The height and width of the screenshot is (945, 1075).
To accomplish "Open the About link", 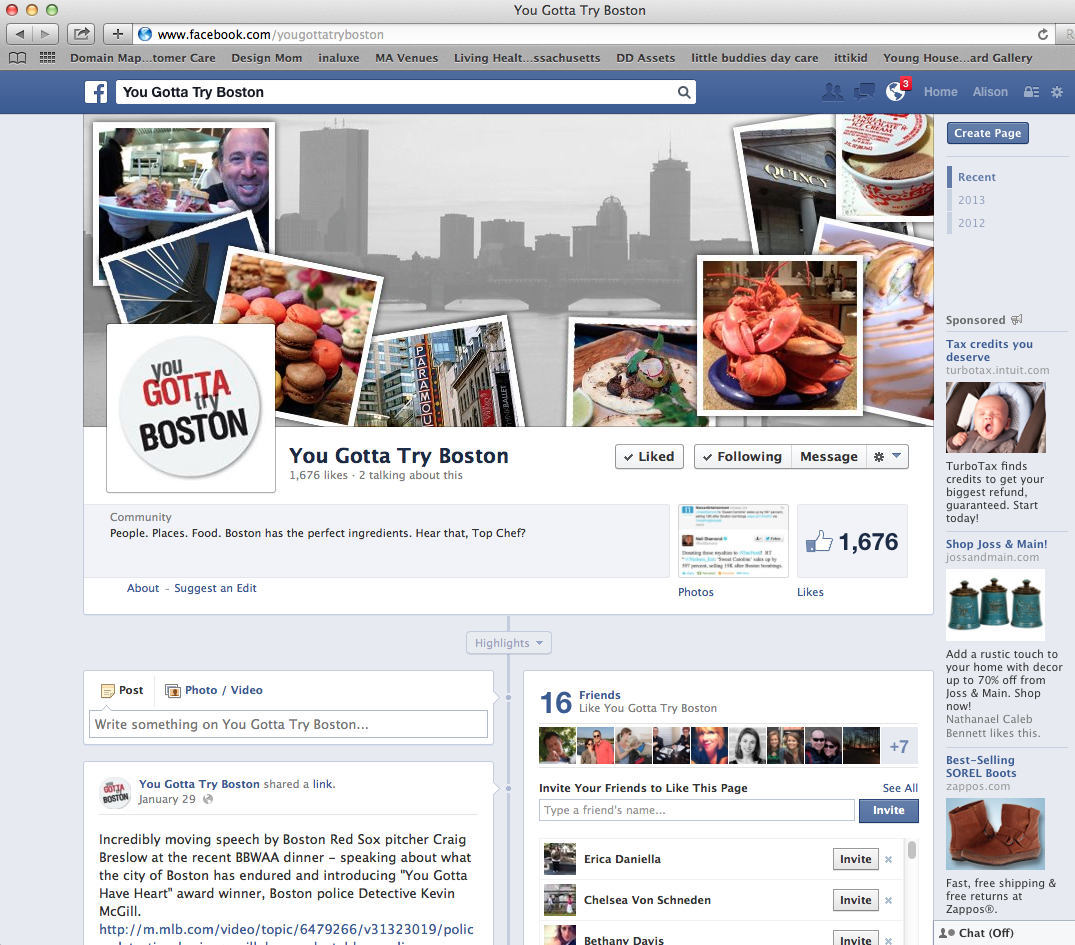I will coord(143,588).
